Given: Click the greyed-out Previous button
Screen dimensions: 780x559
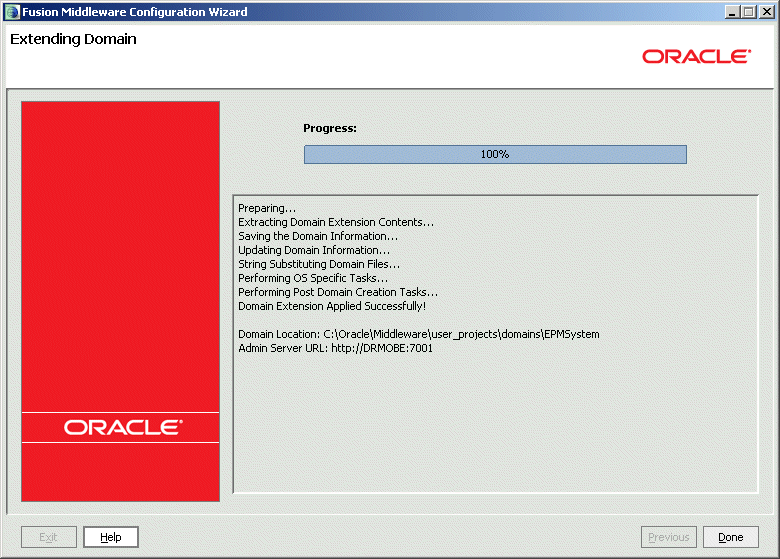Looking at the screenshot, I should (x=669, y=537).
